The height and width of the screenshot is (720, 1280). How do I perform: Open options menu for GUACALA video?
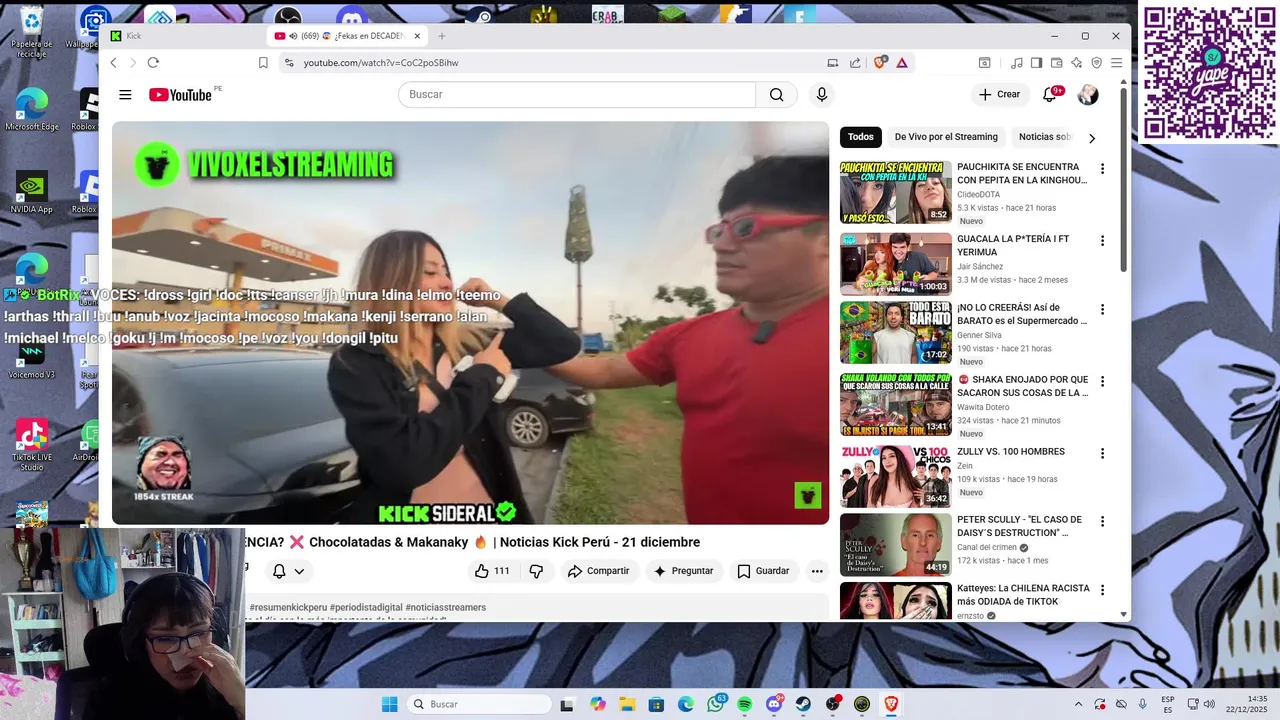coord(1103,241)
